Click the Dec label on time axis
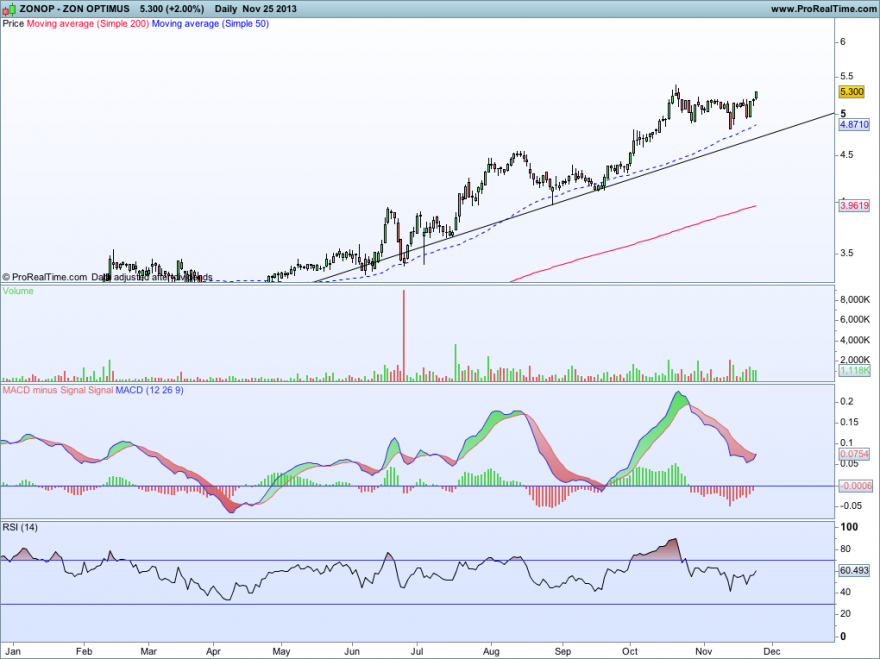Viewport: 880px width, 659px height. pos(772,651)
